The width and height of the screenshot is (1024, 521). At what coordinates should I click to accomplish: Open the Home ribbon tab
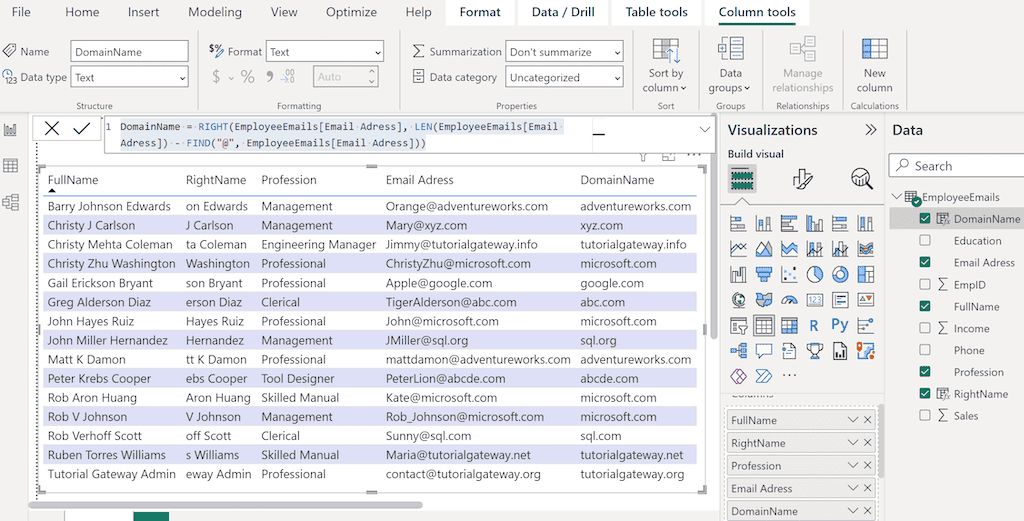pos(82,12)
